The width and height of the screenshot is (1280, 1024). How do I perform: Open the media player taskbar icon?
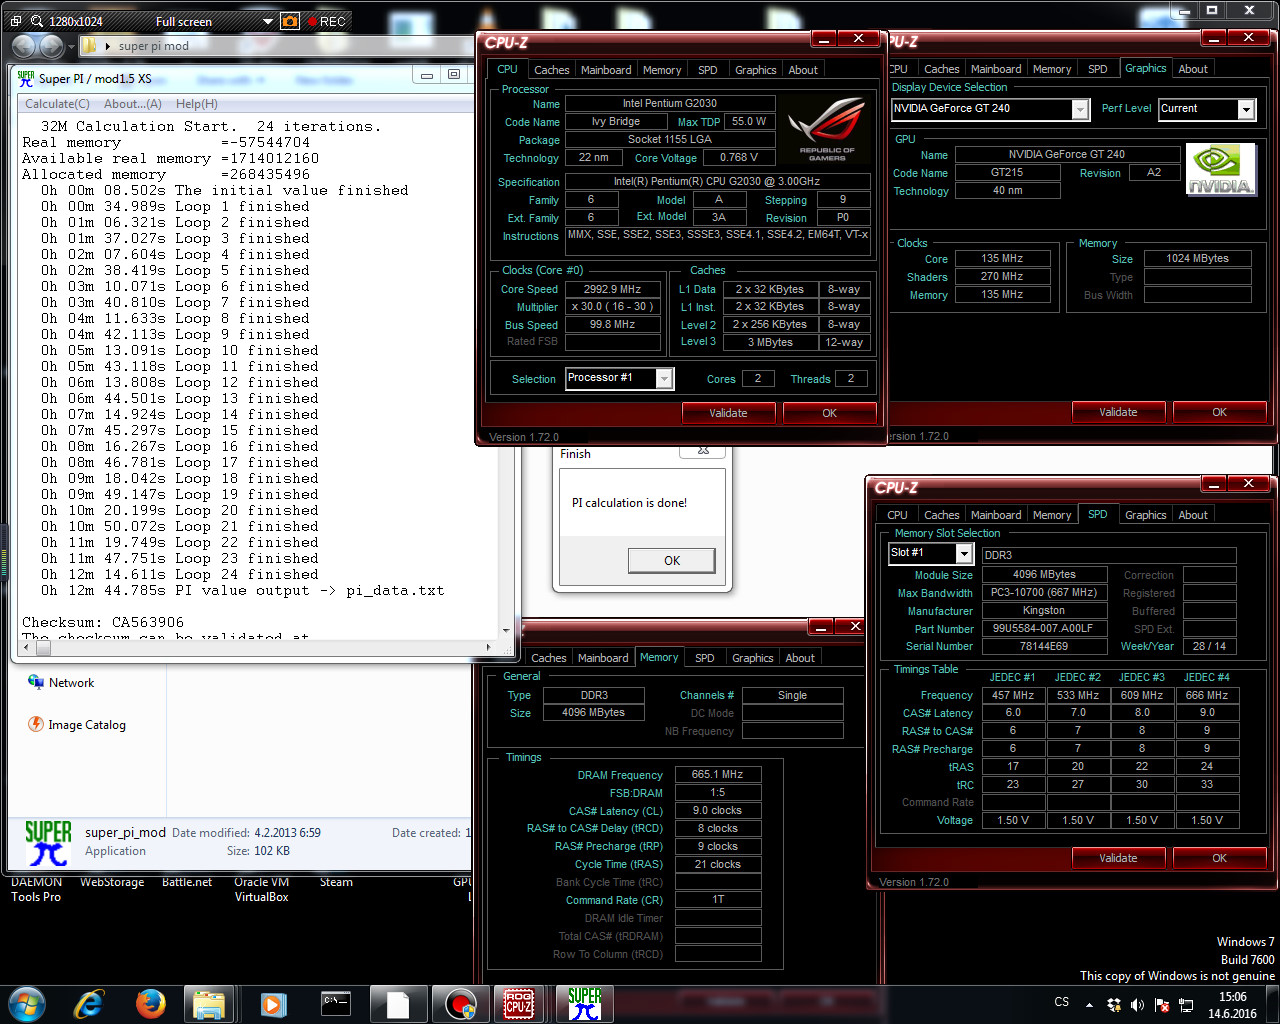click(x=273, y=1004)
